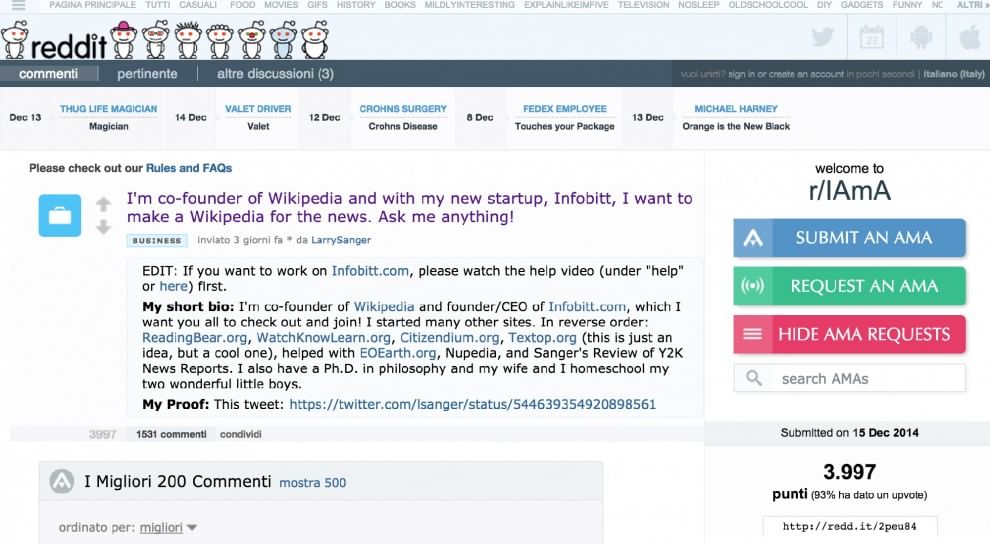Go to OLDSCHOOLCOOL subreddit link
The width and height of the screenshot is (990, 545).
point(768,5)
